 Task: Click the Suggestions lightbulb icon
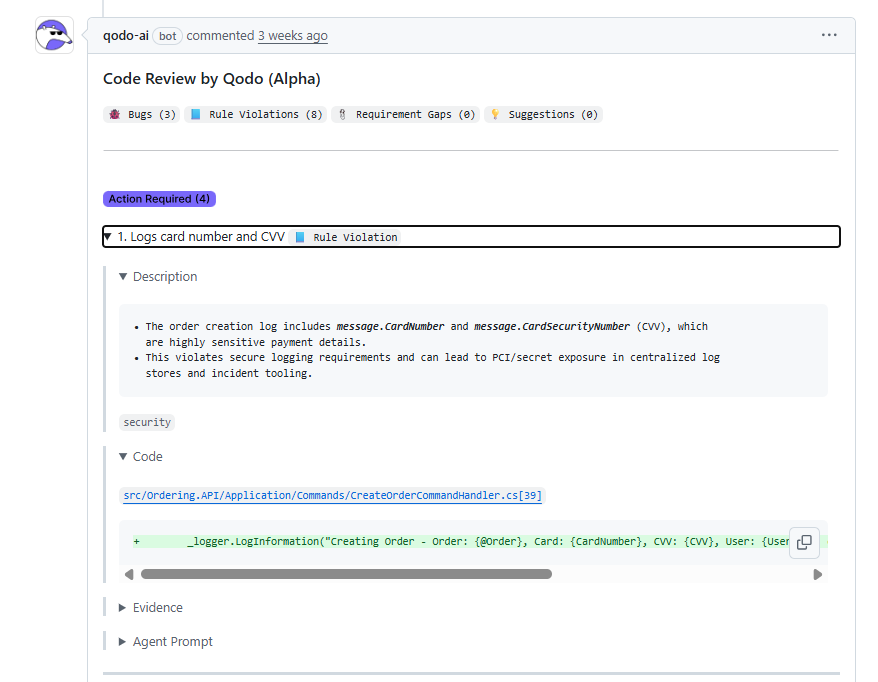tap(495, 114)
